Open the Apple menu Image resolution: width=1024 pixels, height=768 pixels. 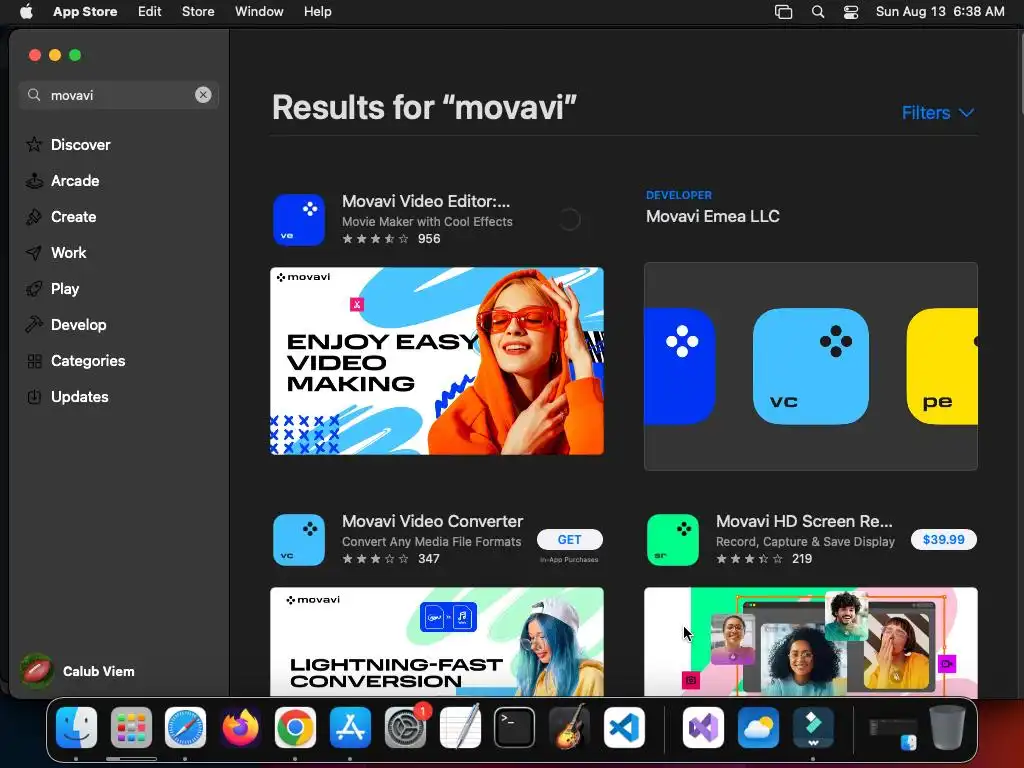[x=26, y=11]
